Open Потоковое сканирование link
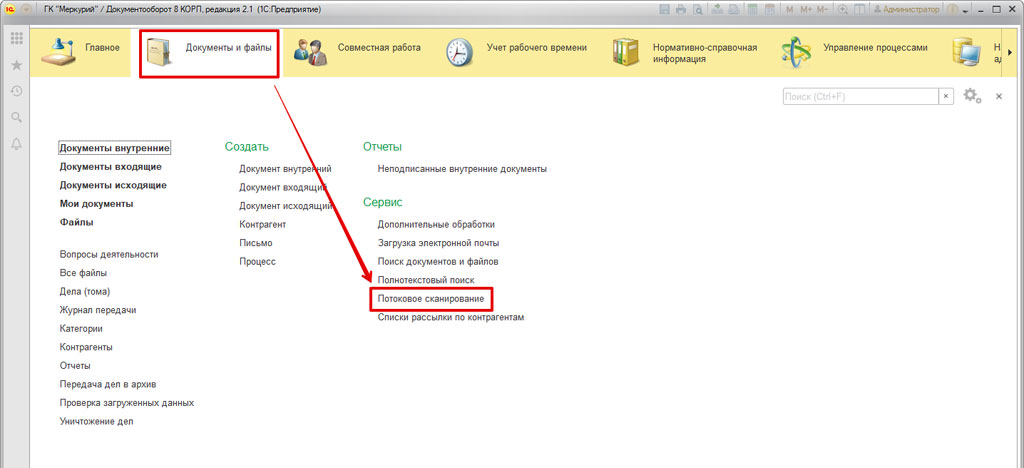Screen dimensions: 1024x468 click(x=430, y=299)
